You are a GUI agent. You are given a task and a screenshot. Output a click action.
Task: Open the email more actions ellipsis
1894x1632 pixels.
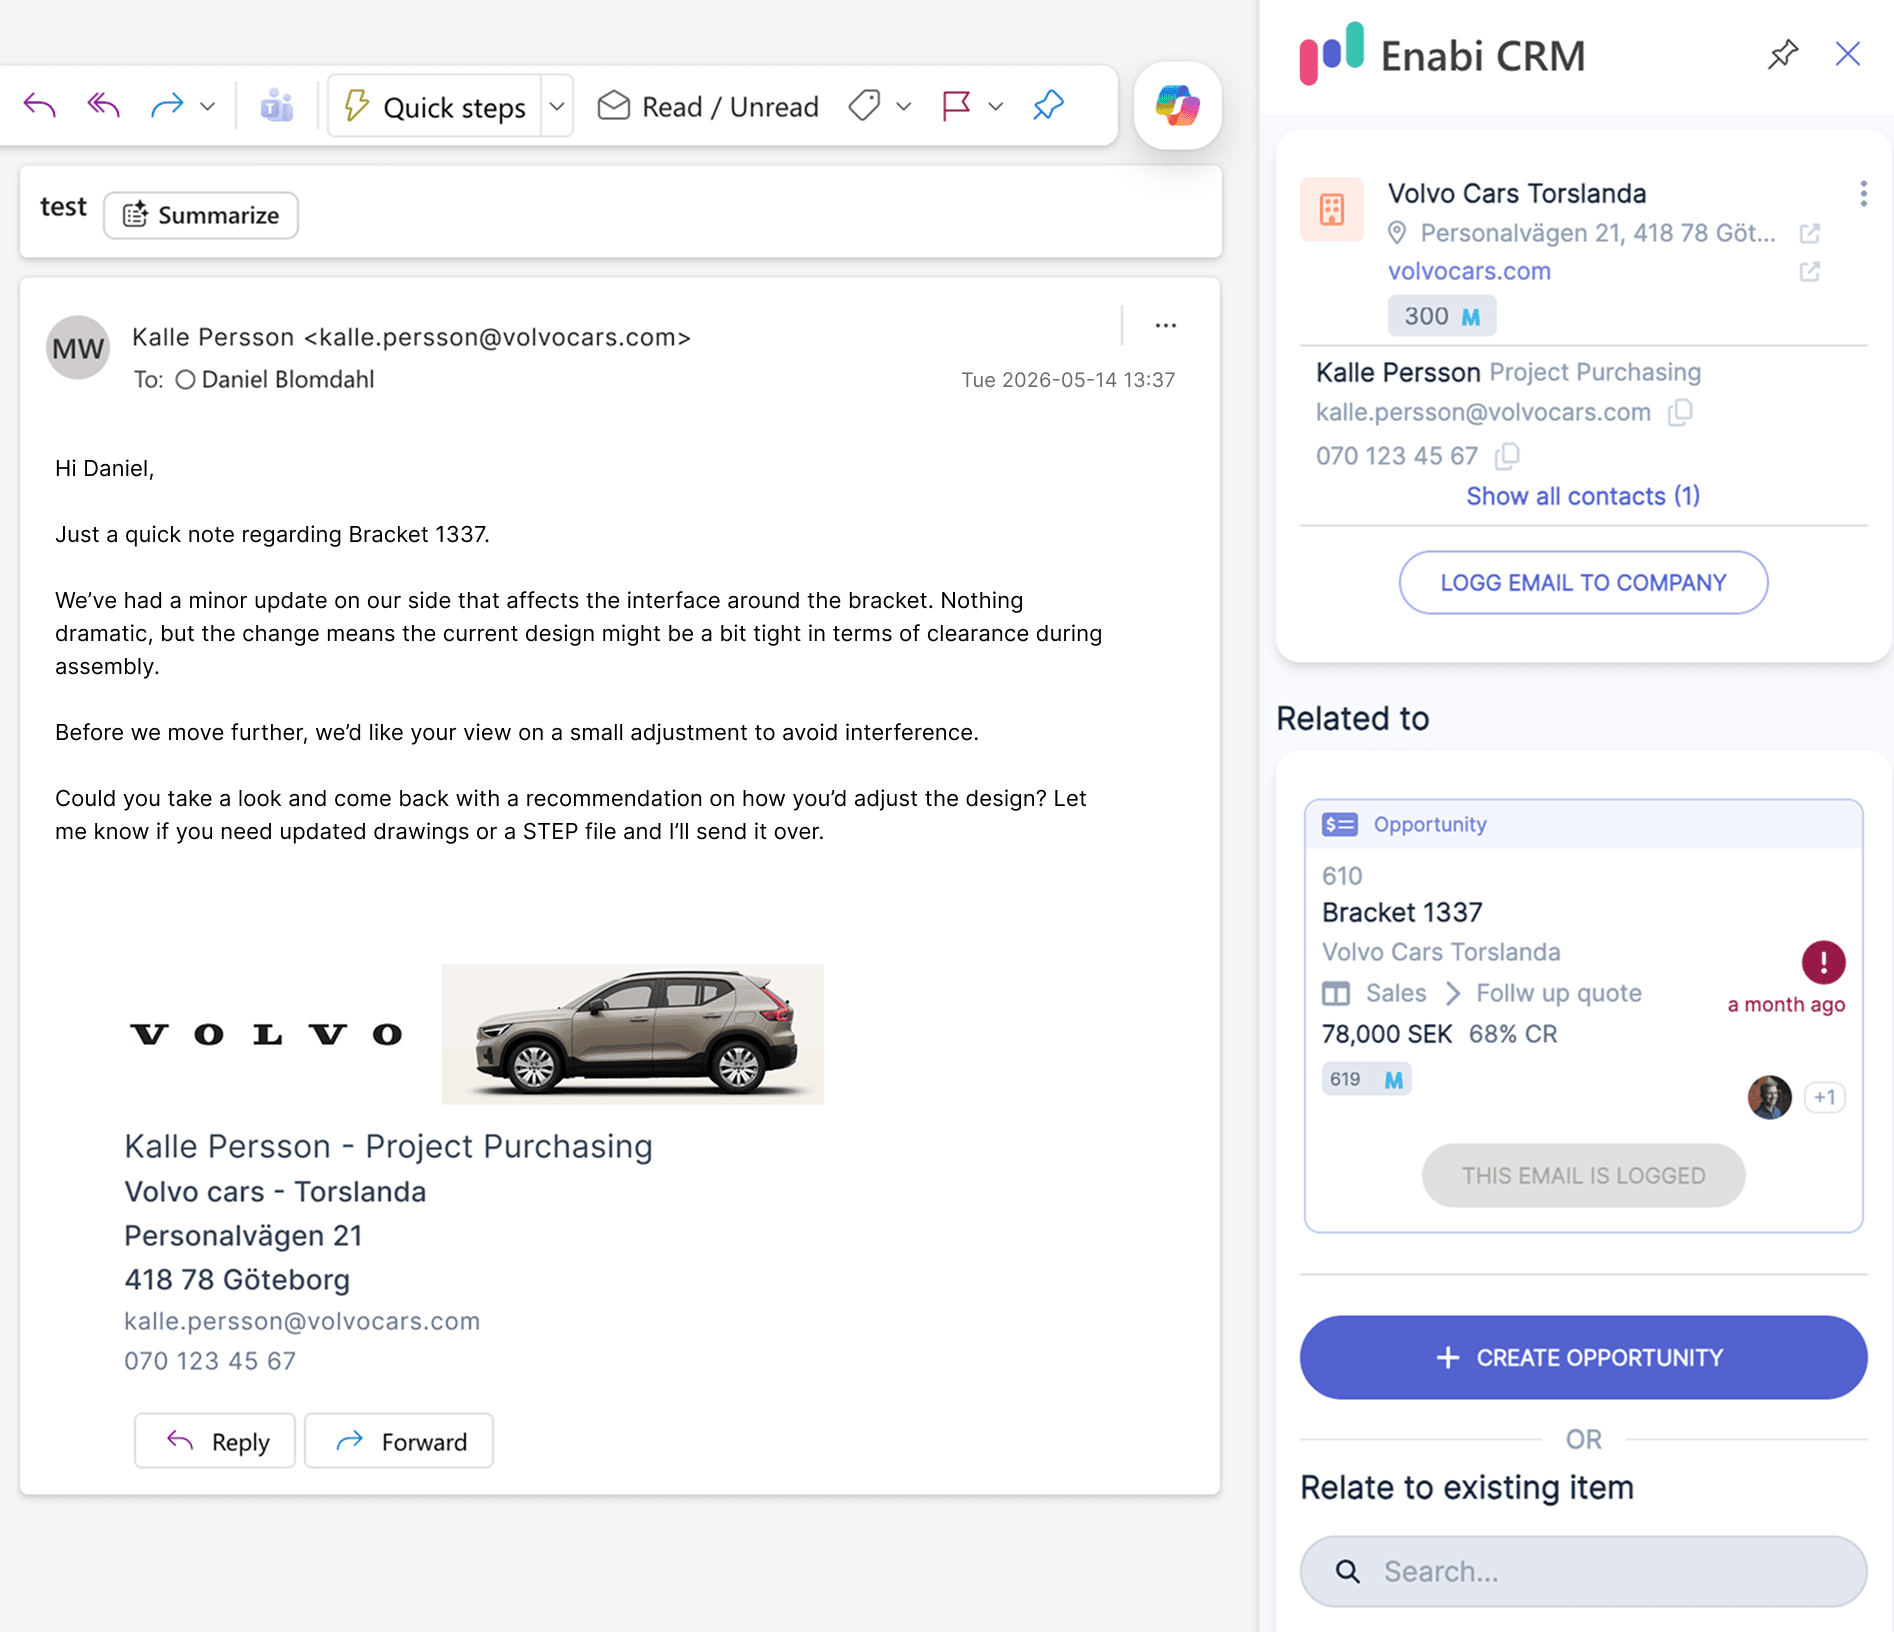[x=1165, y=325]
